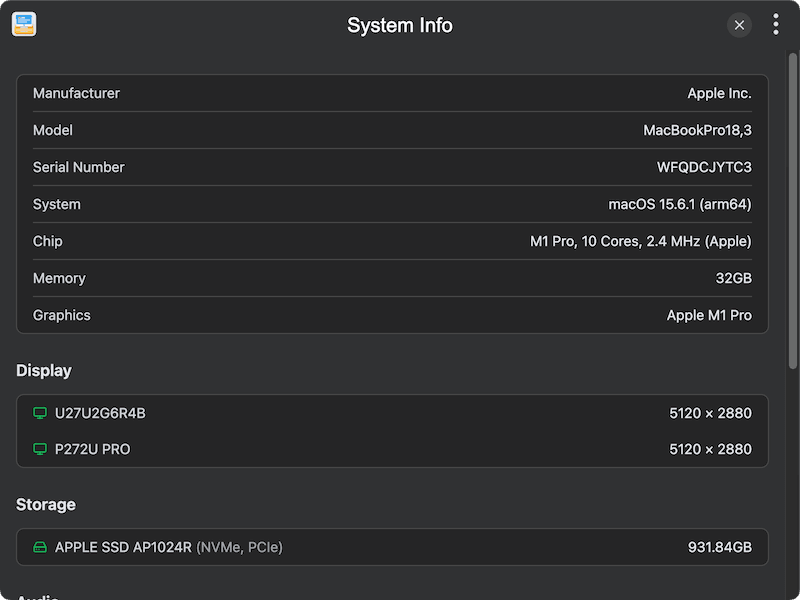Image resolution: width=800 pixels, height=600 pixels.
Task: Click the serial number WFQDCJYTC3
Action: tap(704, 167)
